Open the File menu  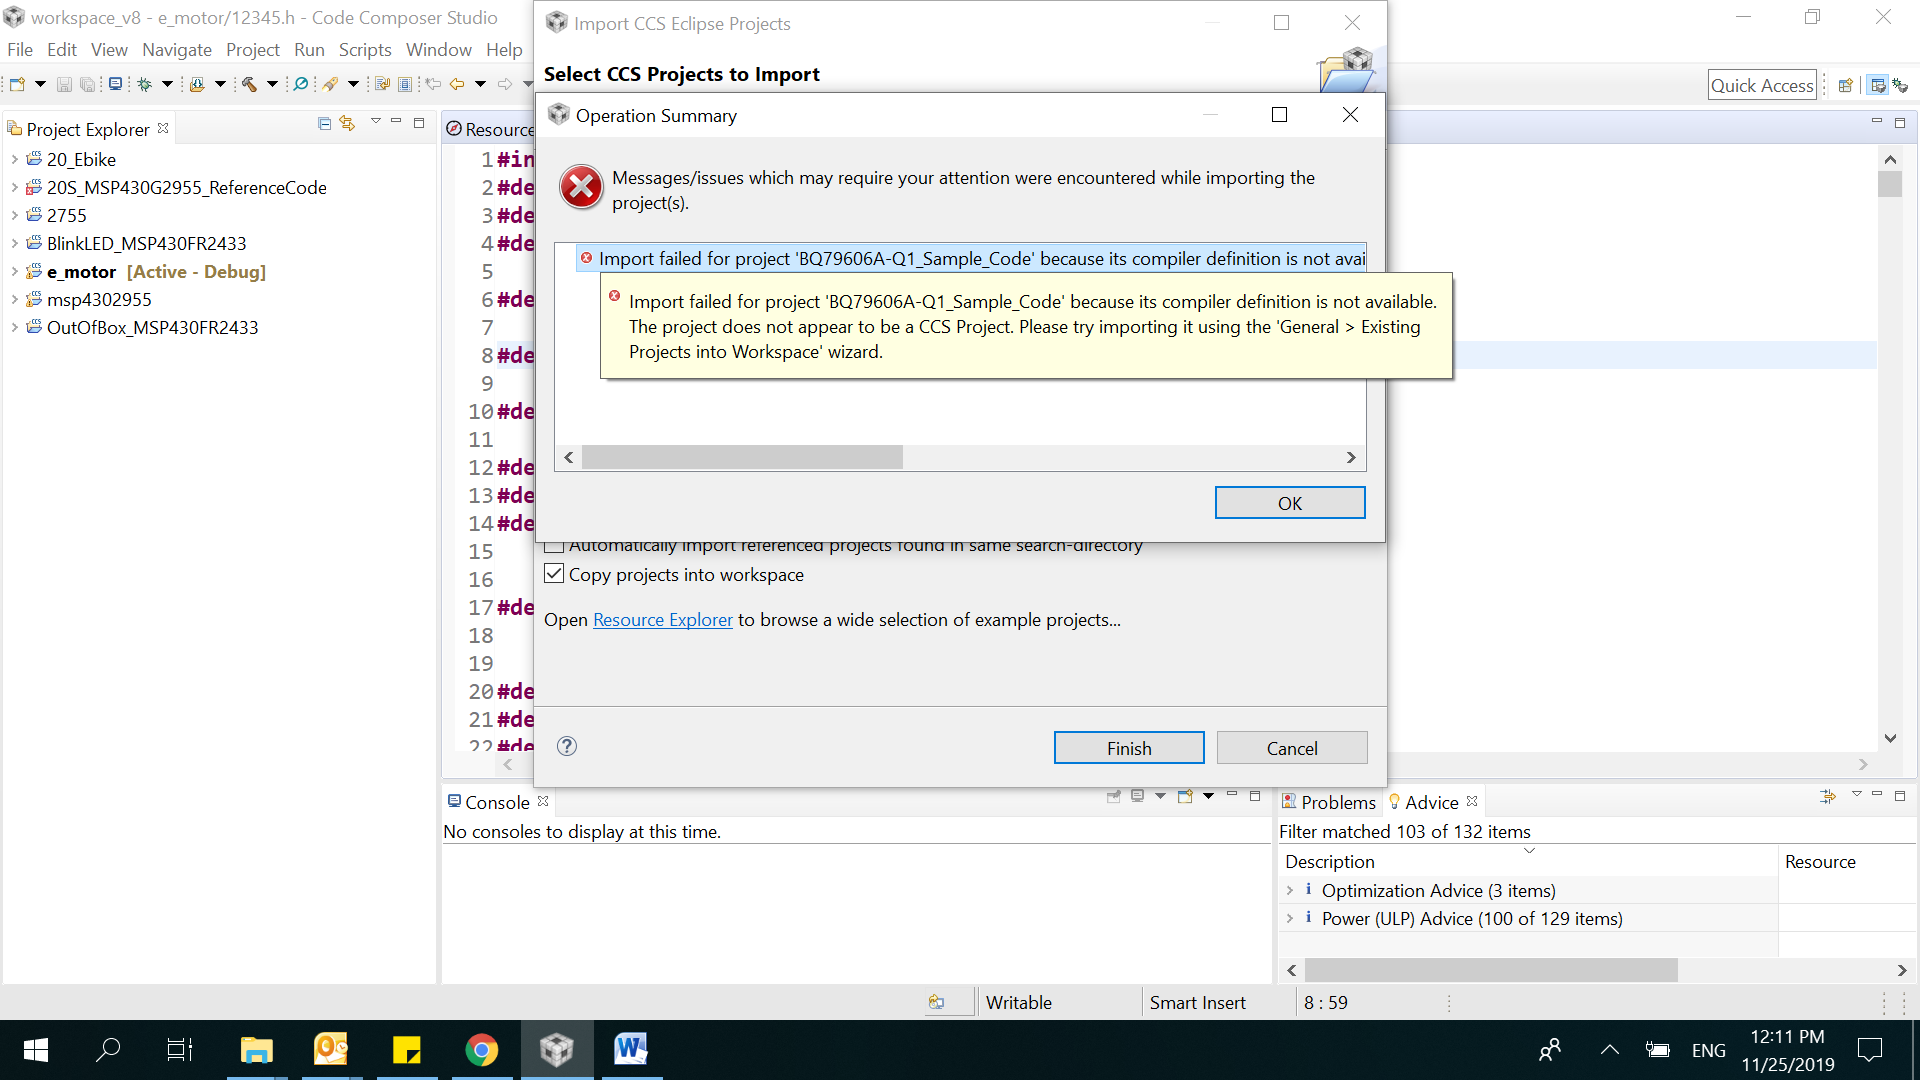(20, 49)
